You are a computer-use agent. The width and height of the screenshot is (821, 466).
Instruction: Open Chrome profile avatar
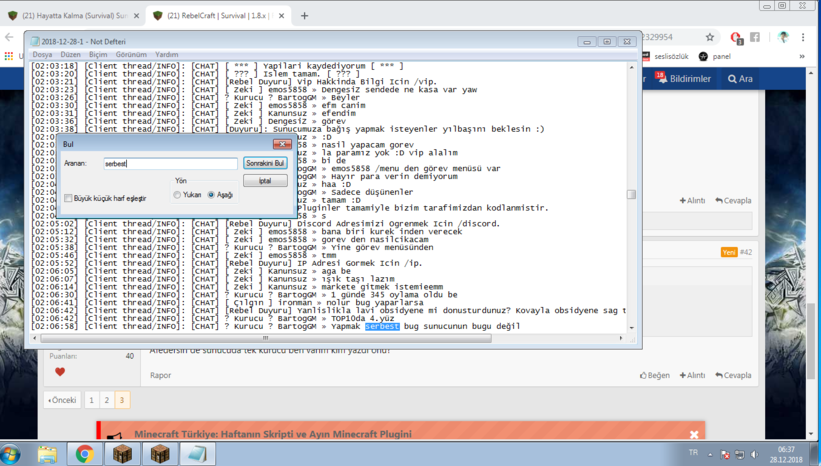pos(783,37)
